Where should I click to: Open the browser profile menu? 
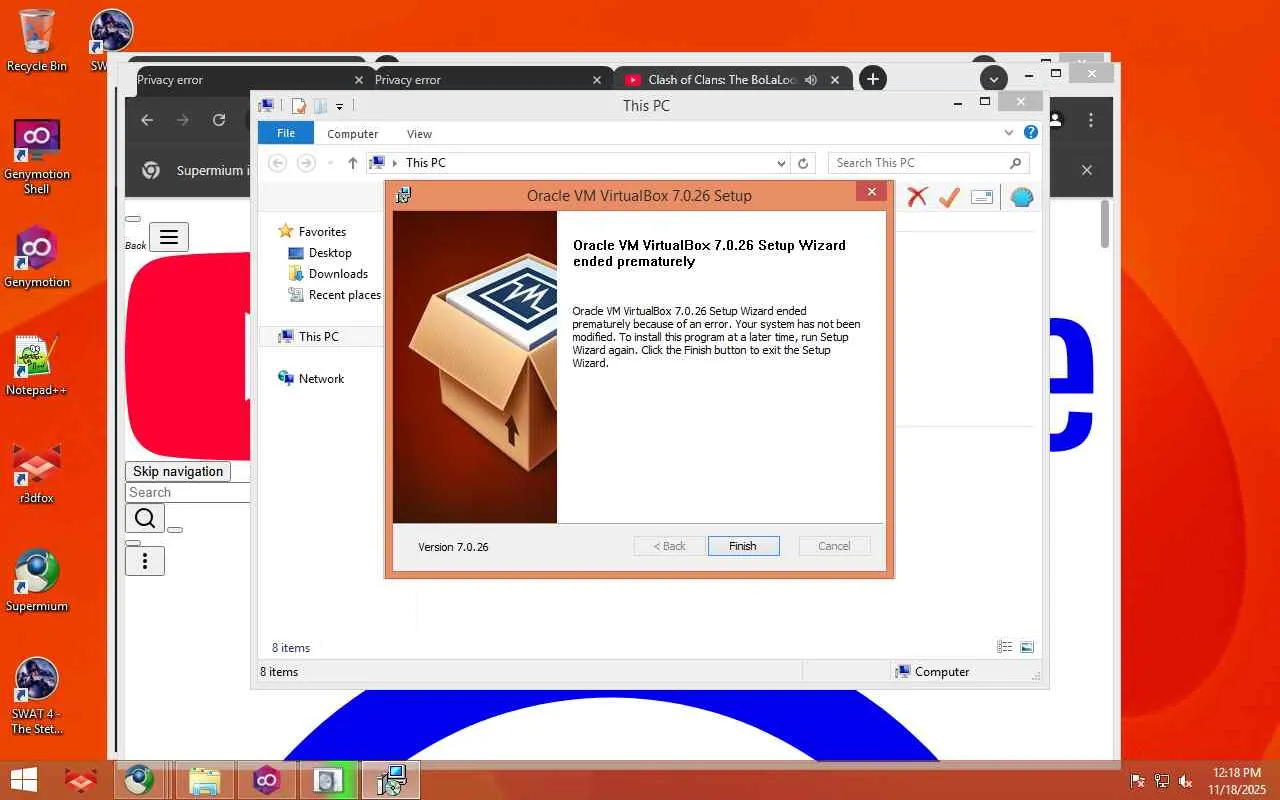coord(1056,120)
